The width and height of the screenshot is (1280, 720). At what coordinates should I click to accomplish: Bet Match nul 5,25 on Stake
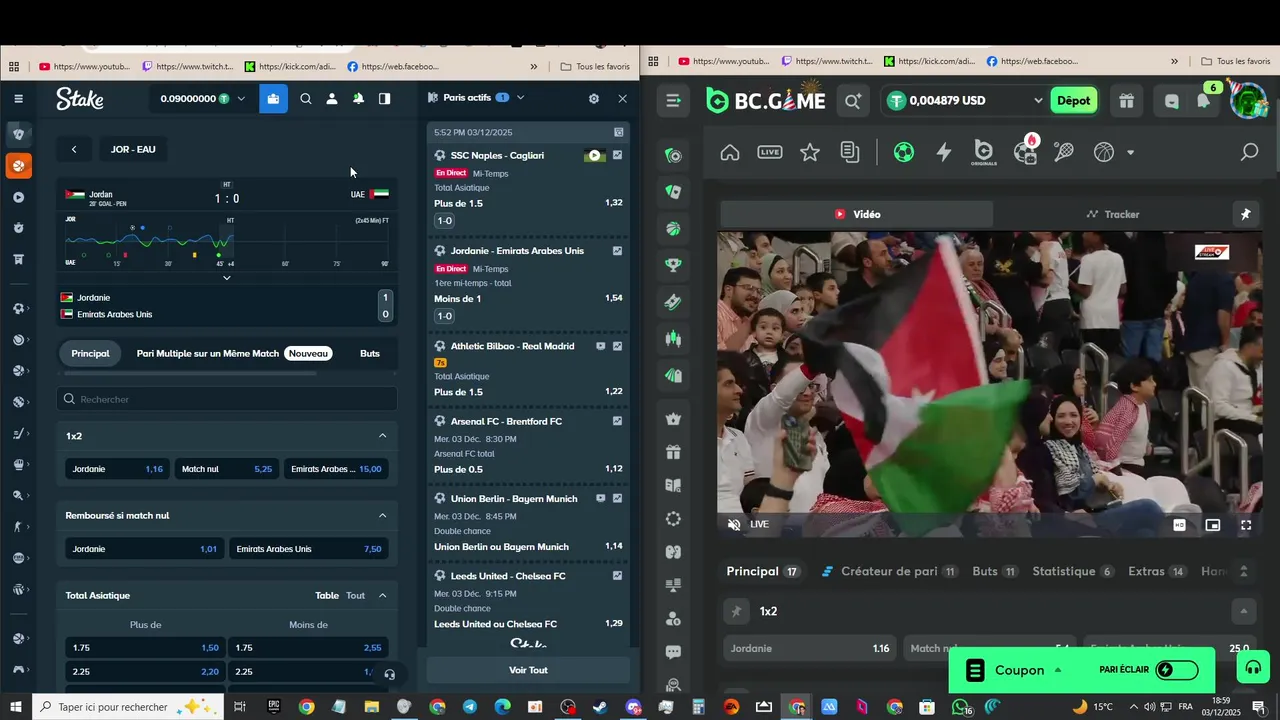226,469
